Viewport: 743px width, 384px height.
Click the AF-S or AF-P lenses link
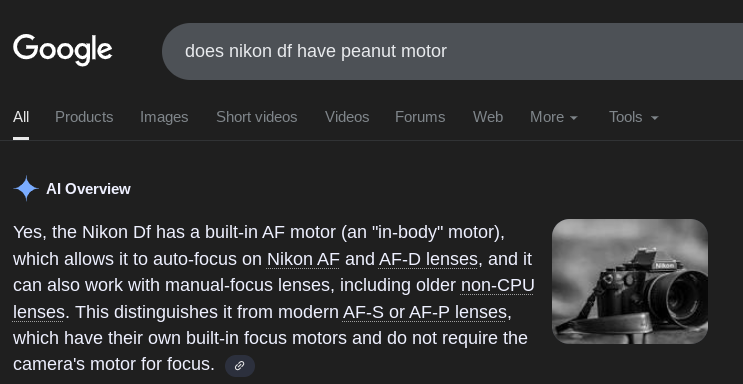(424, 312)
